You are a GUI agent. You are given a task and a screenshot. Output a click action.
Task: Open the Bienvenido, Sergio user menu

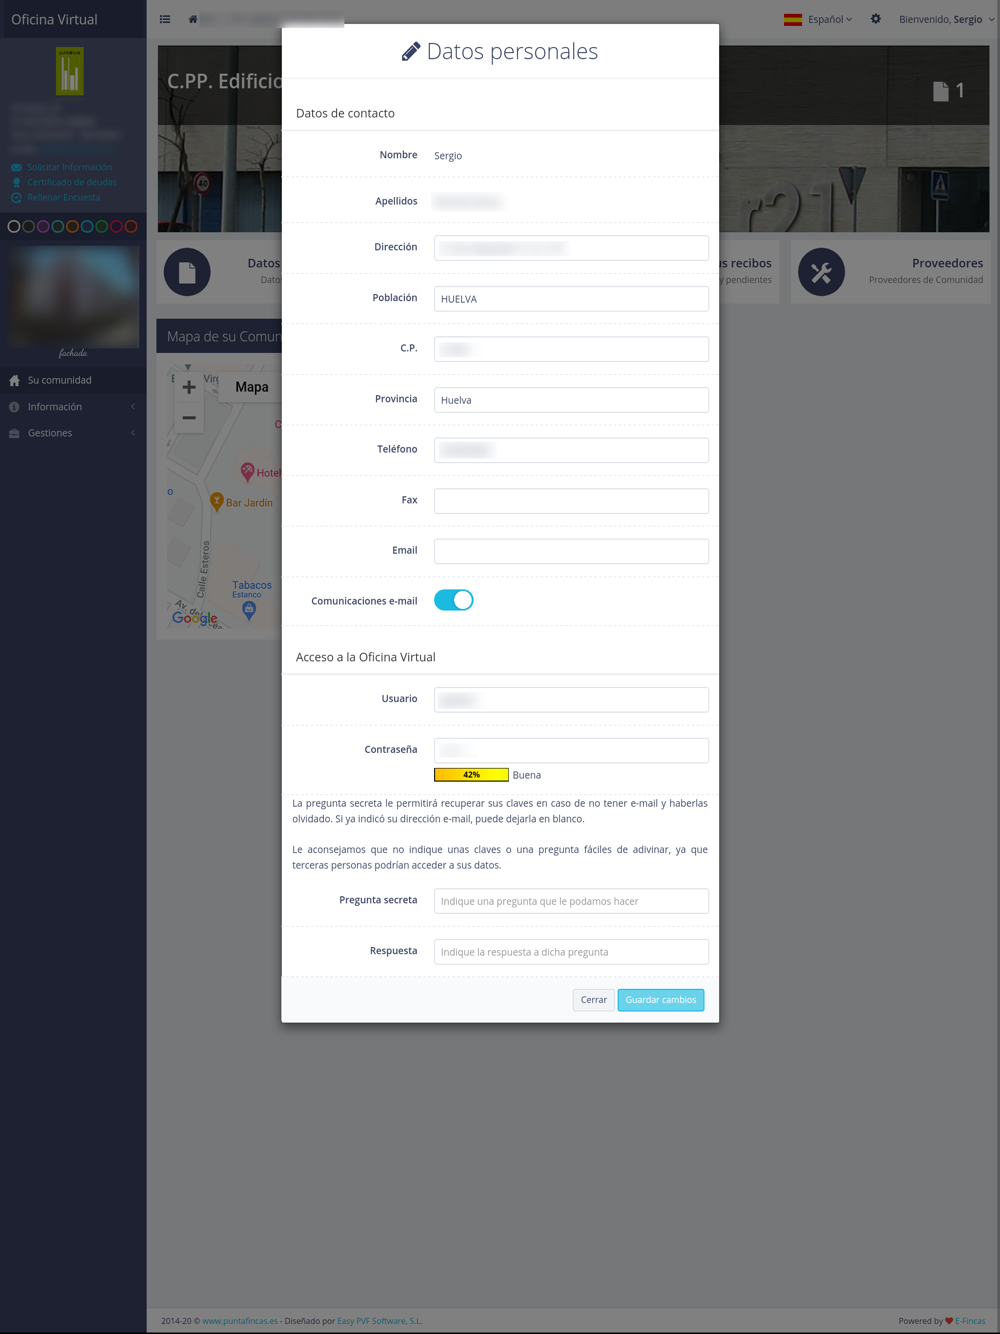946,19
